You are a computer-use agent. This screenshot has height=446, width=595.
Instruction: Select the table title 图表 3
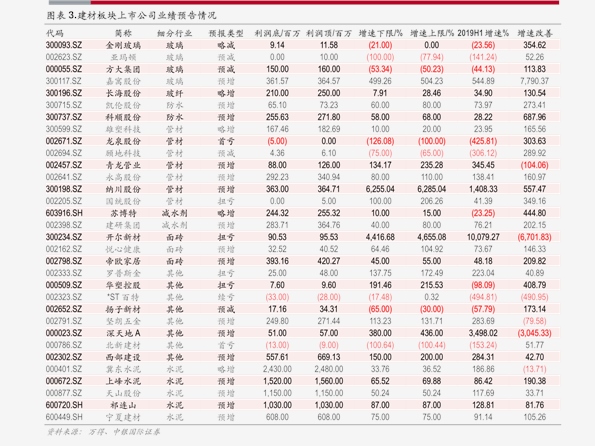(131, 16)
